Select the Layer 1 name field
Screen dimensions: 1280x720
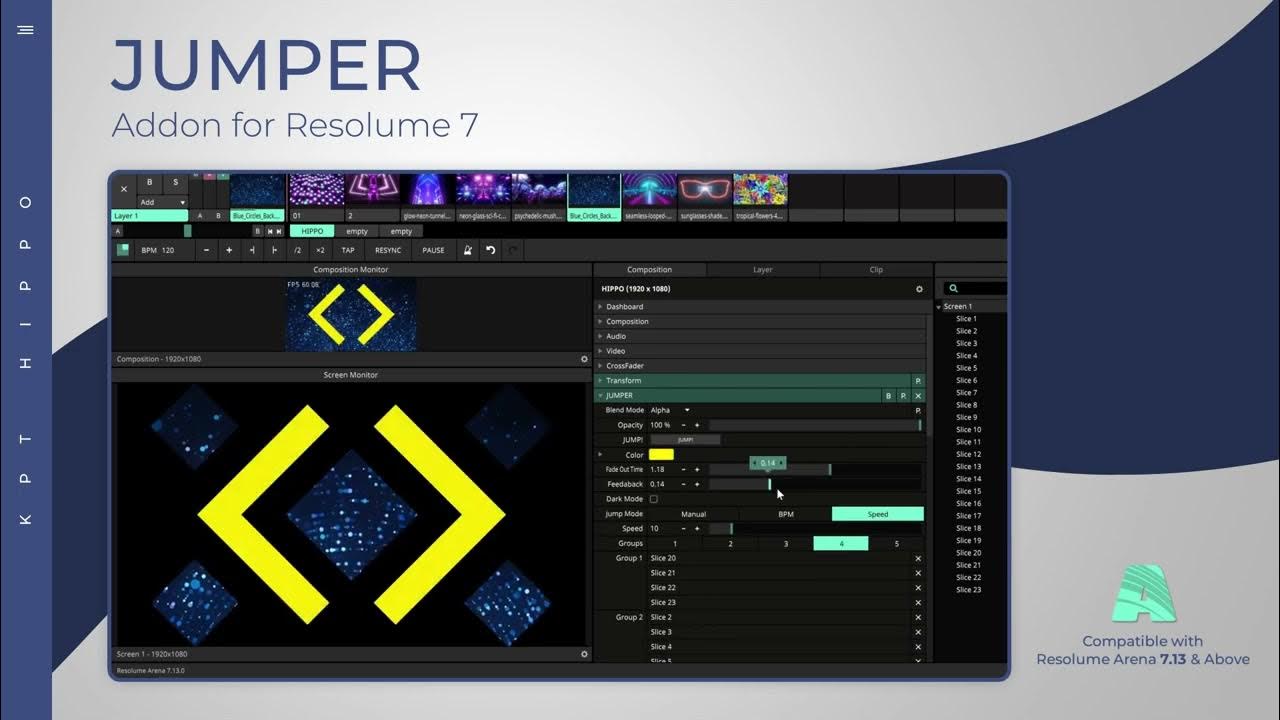coord(149,216)
